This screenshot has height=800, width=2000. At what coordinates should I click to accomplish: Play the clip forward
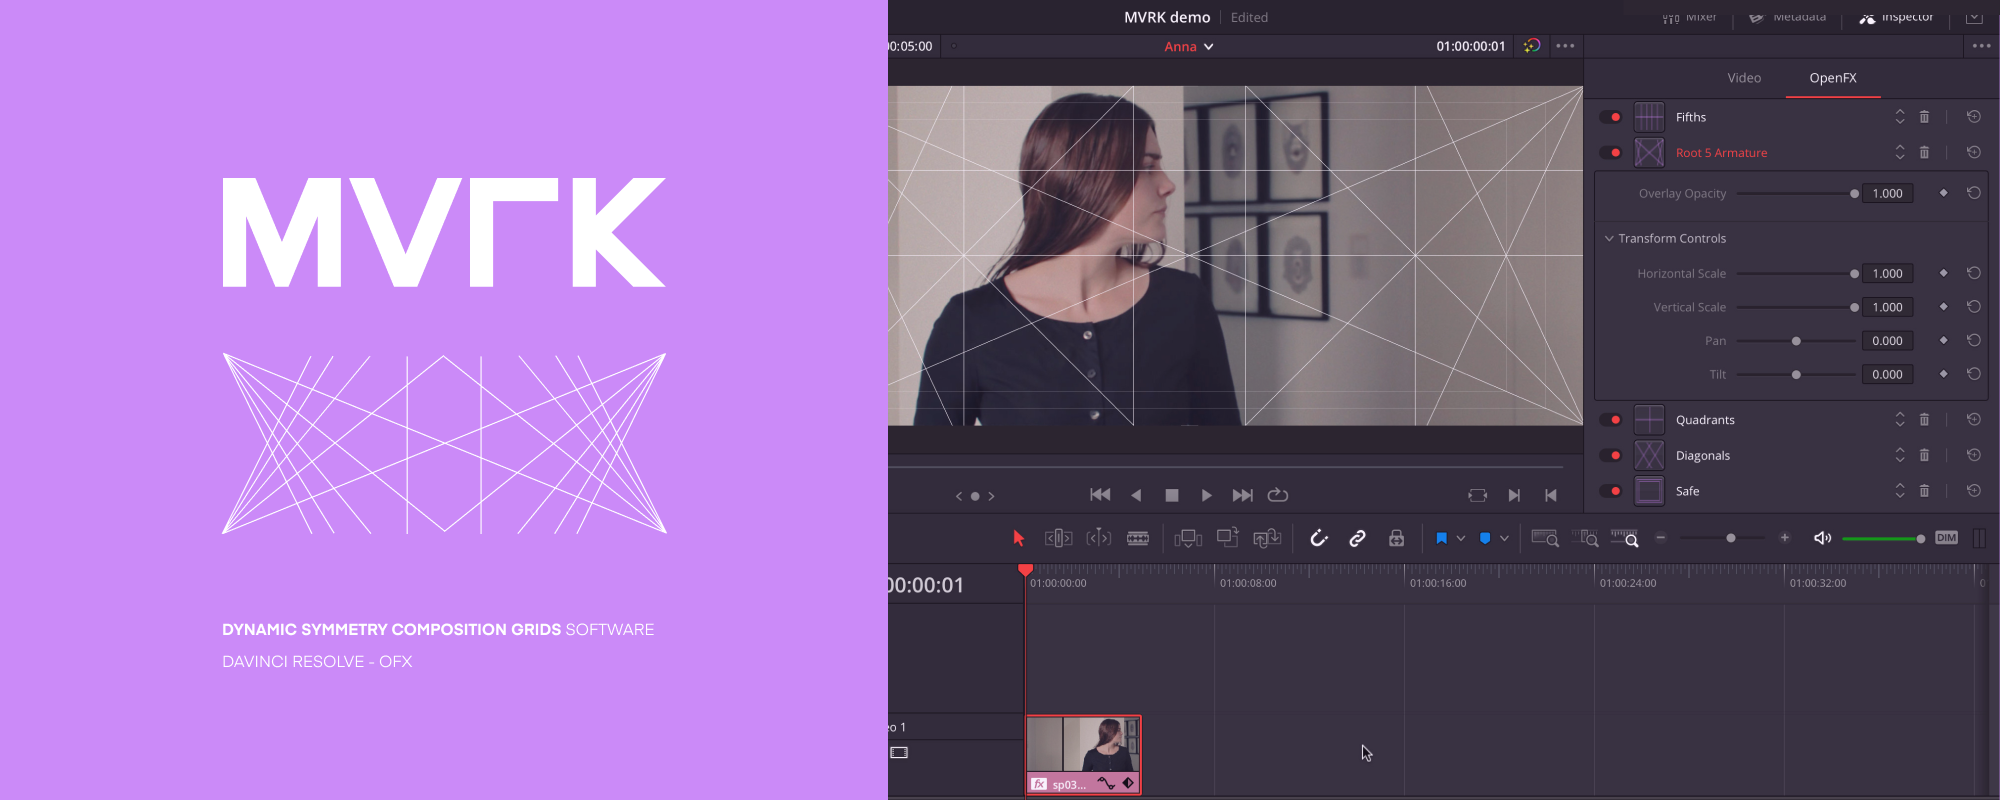(x=1206, y=495)
